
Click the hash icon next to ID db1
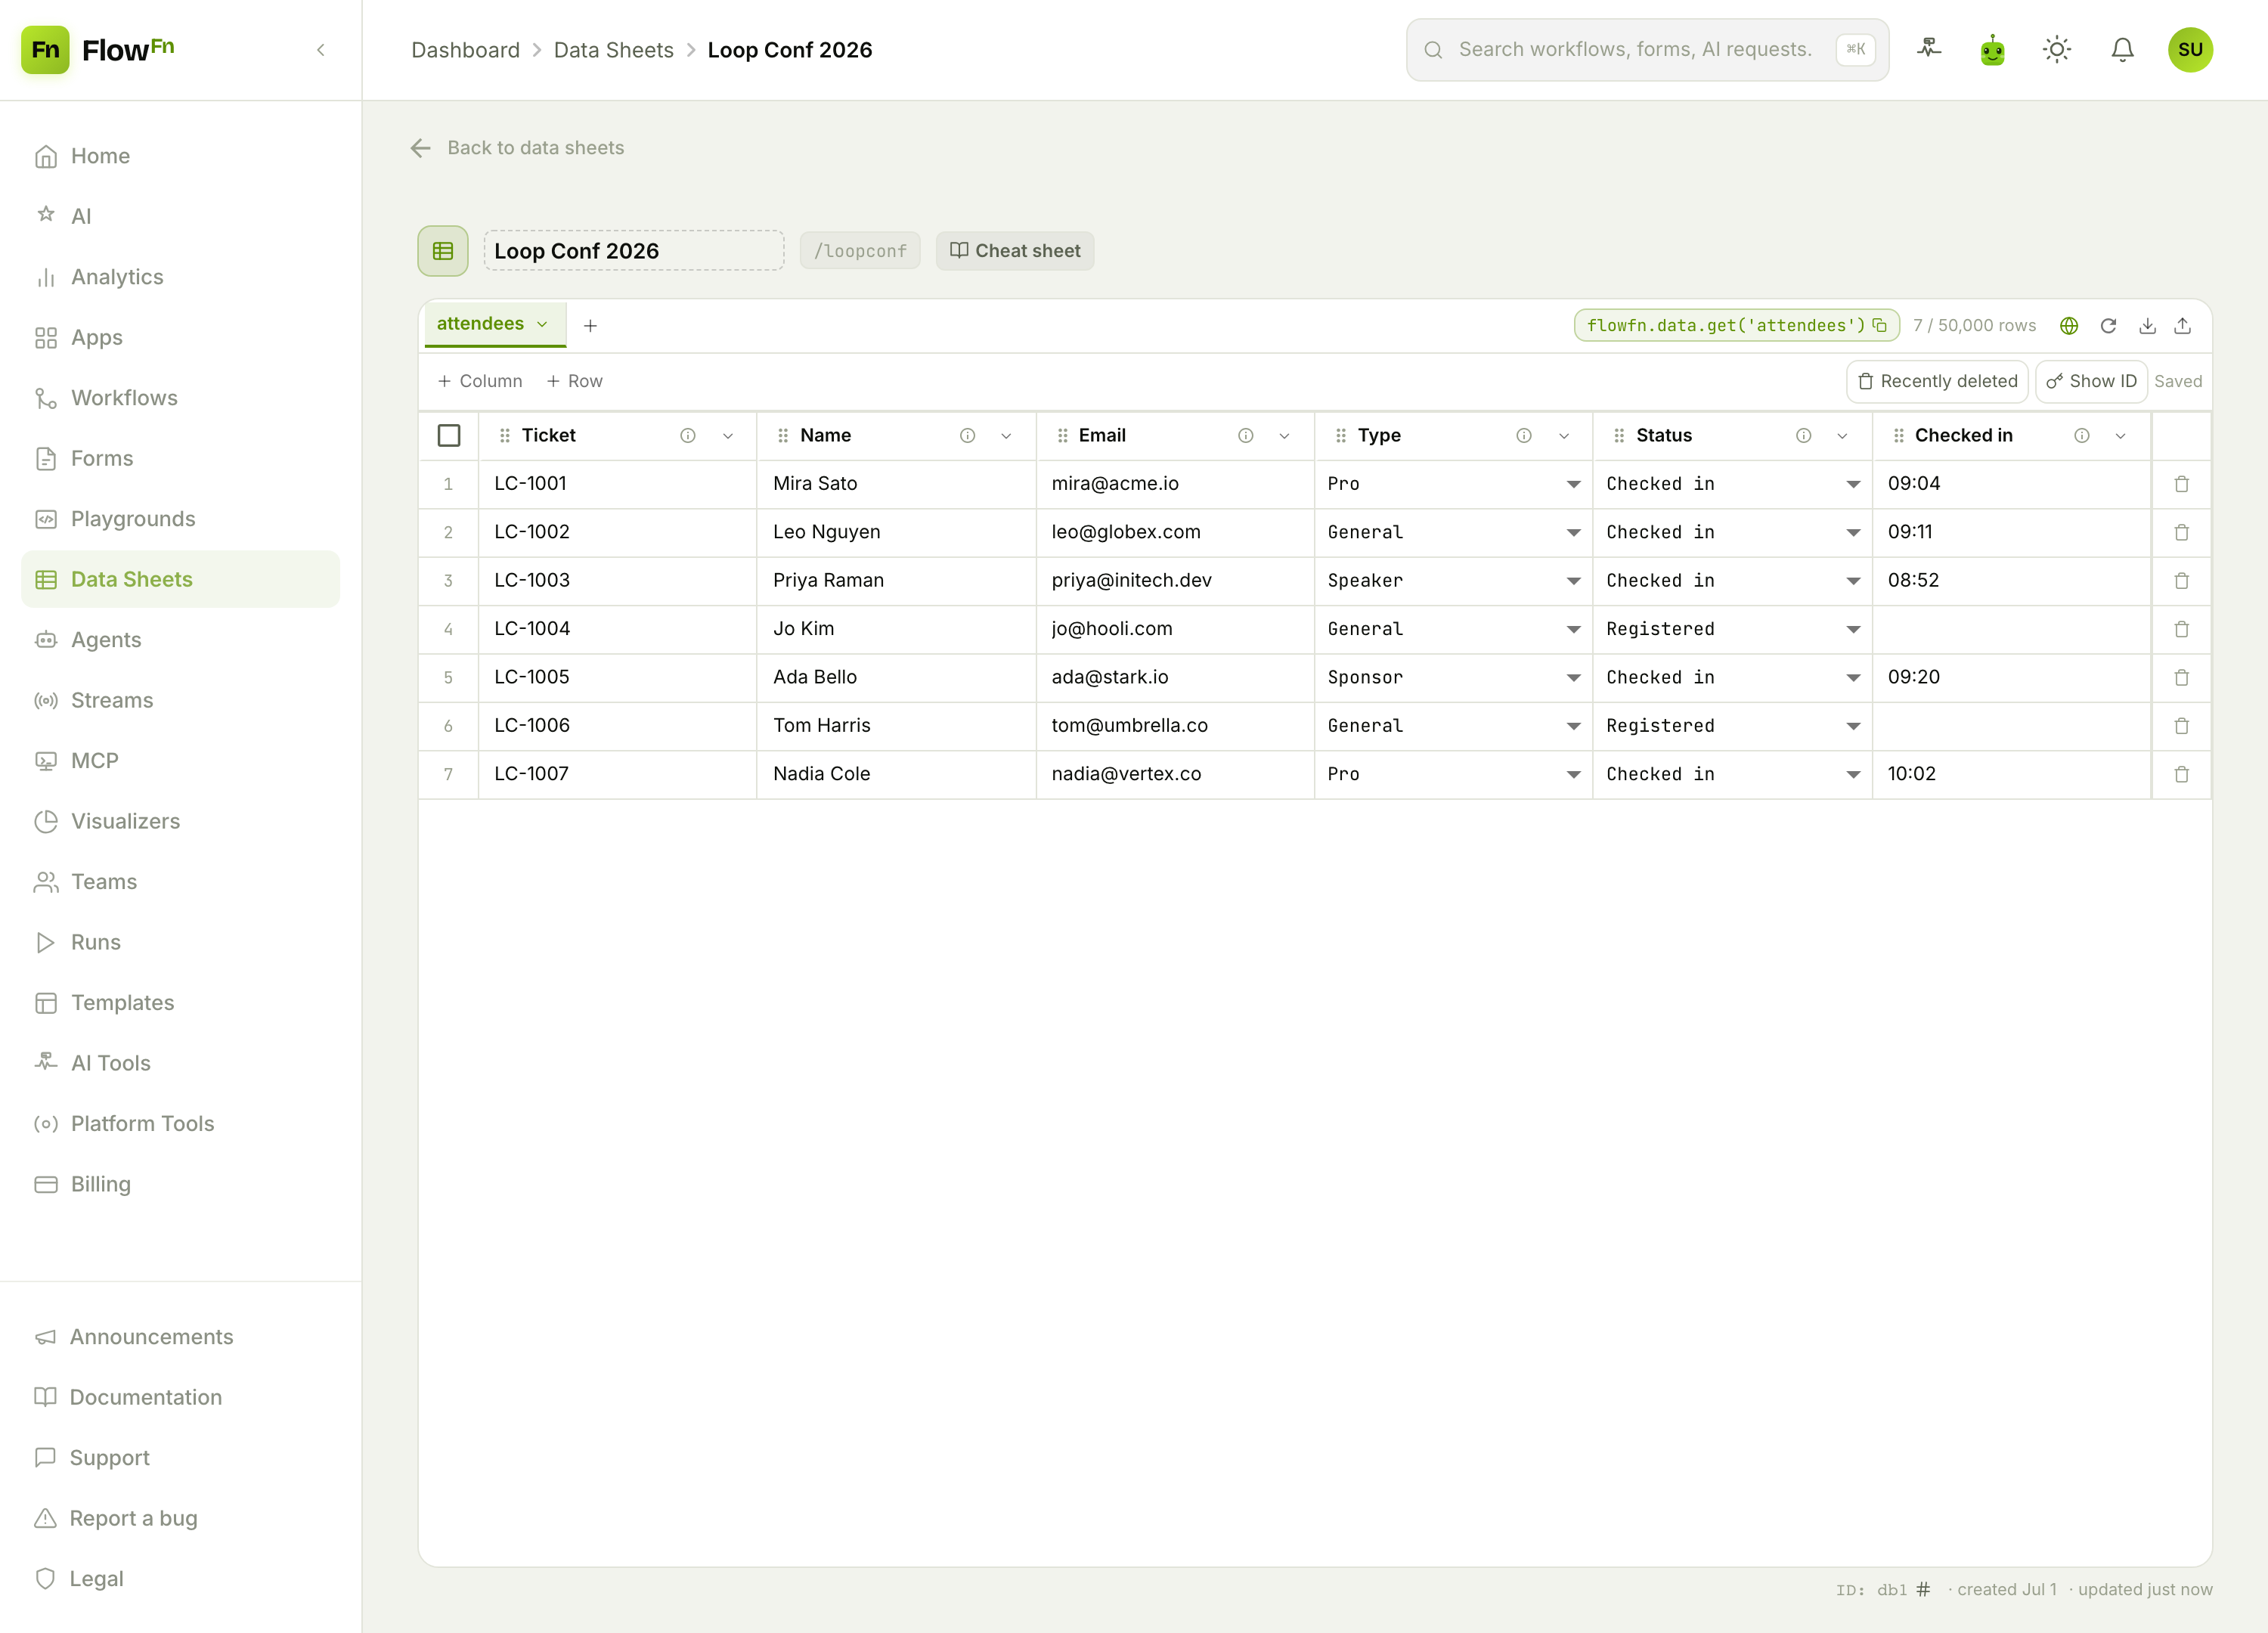pyautogui.click(x=1922, y=1589)
